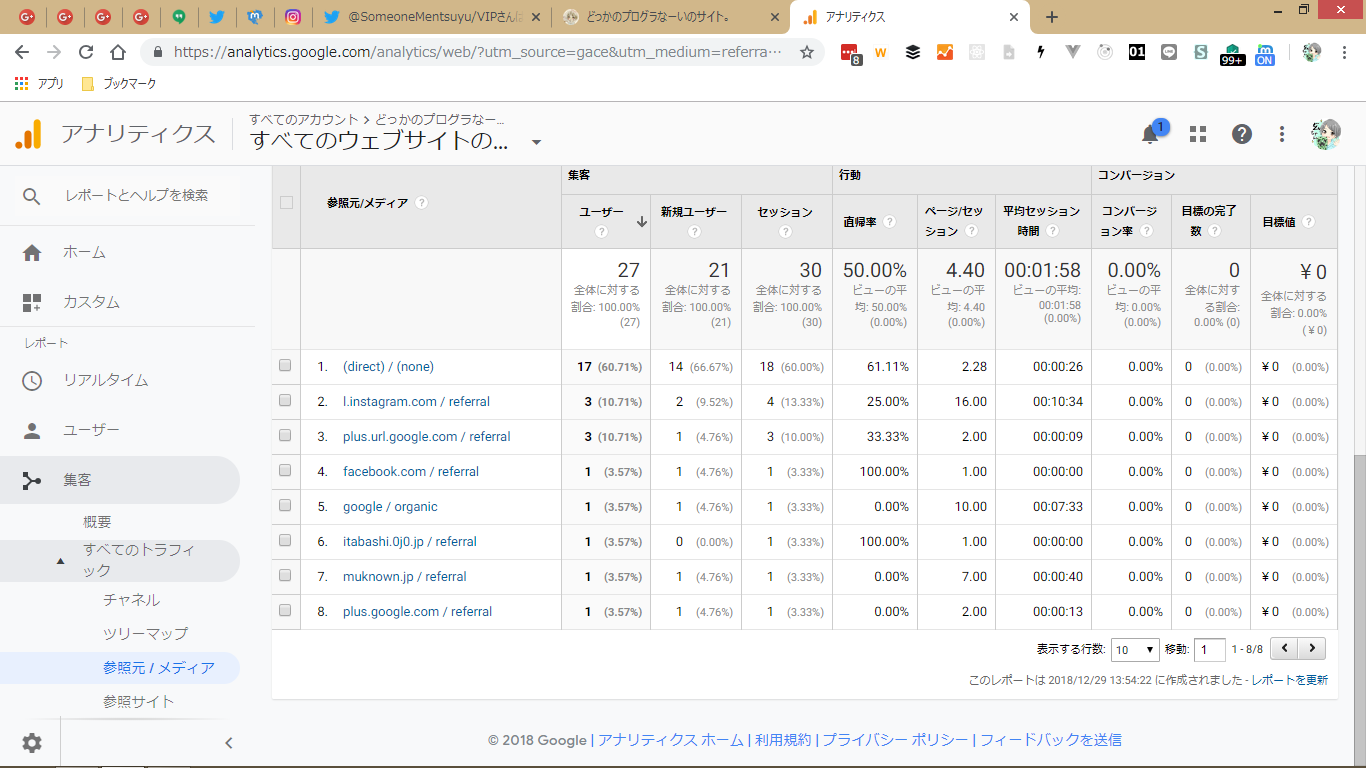Open the rows-to-show dropdown

click(1135, 649)
